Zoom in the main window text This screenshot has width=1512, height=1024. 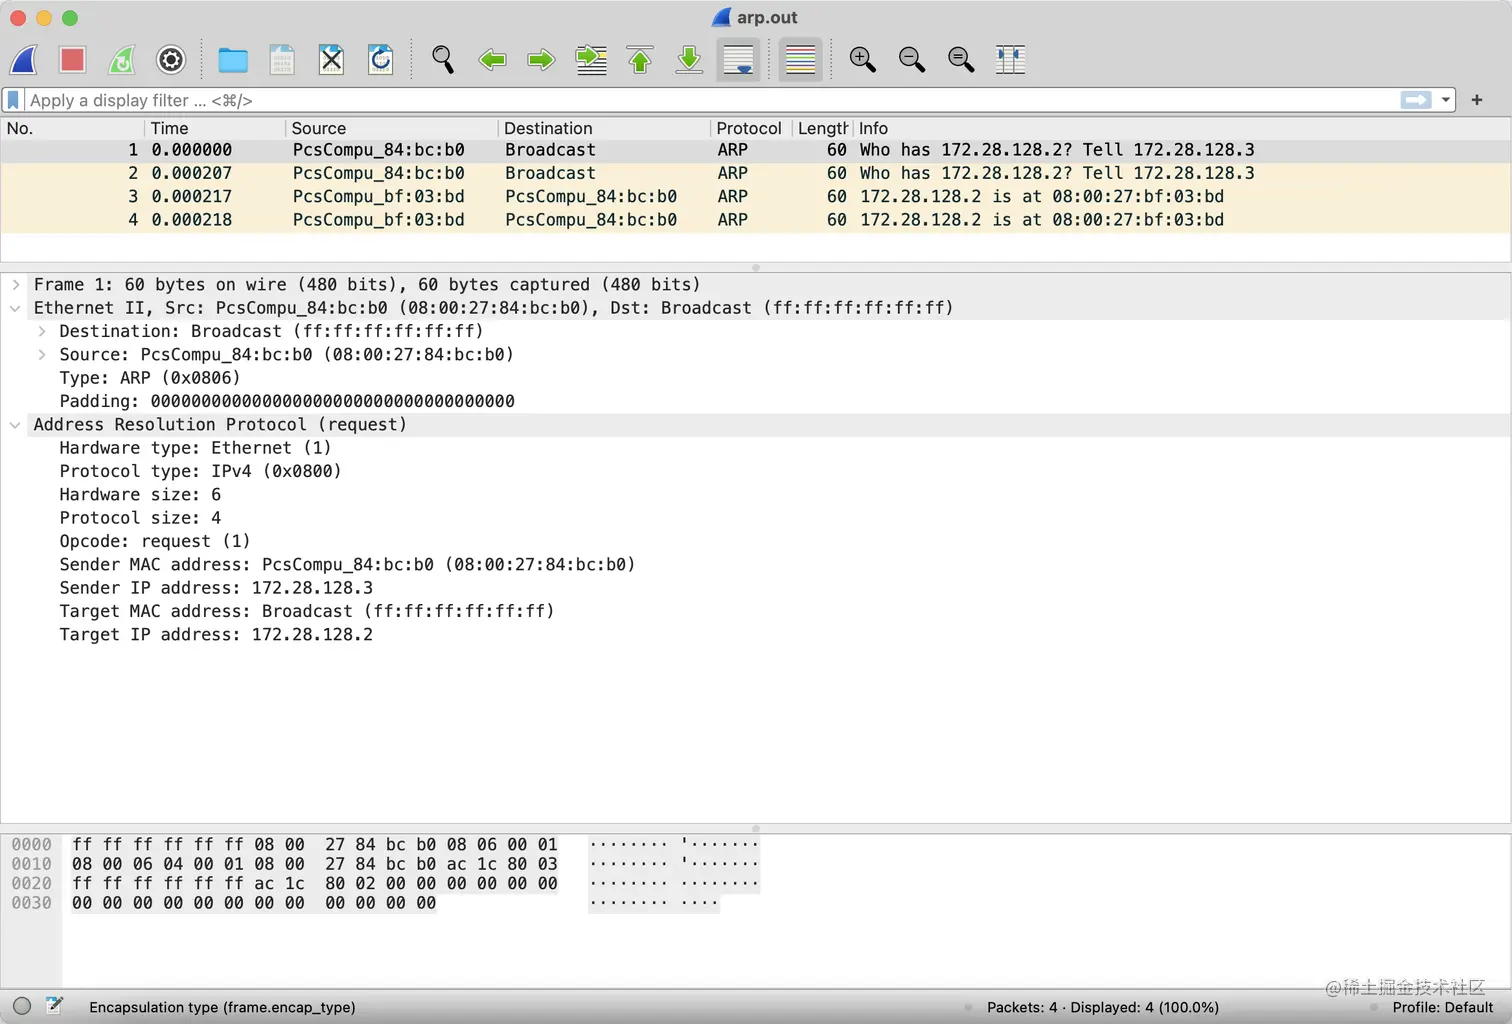pos(862,60)
